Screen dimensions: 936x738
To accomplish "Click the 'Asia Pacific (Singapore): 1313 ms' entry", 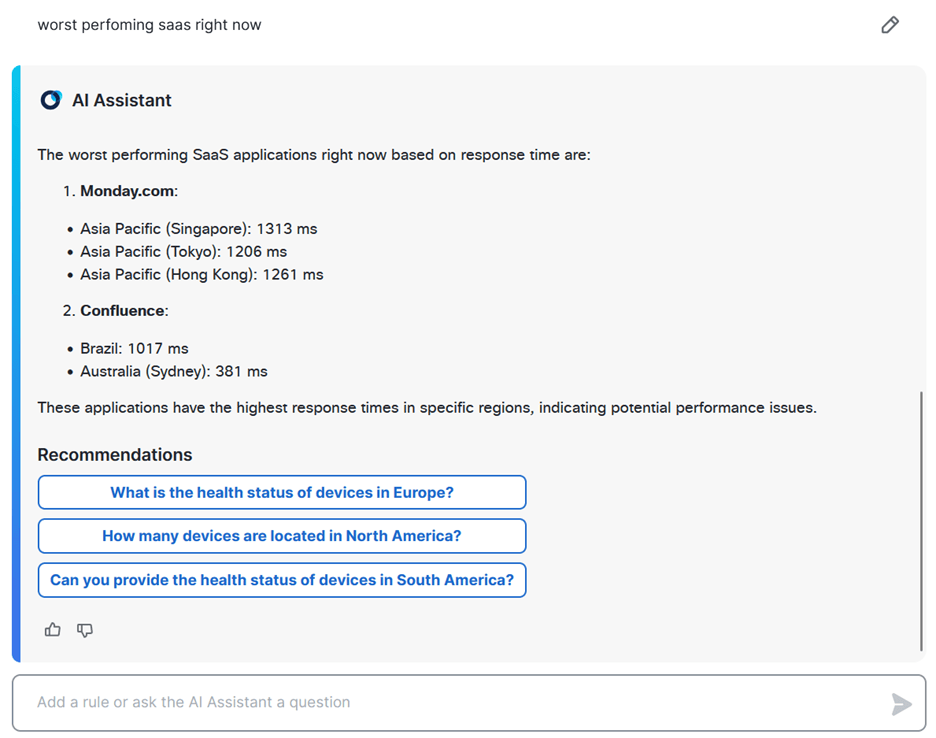I will point(198,228).
